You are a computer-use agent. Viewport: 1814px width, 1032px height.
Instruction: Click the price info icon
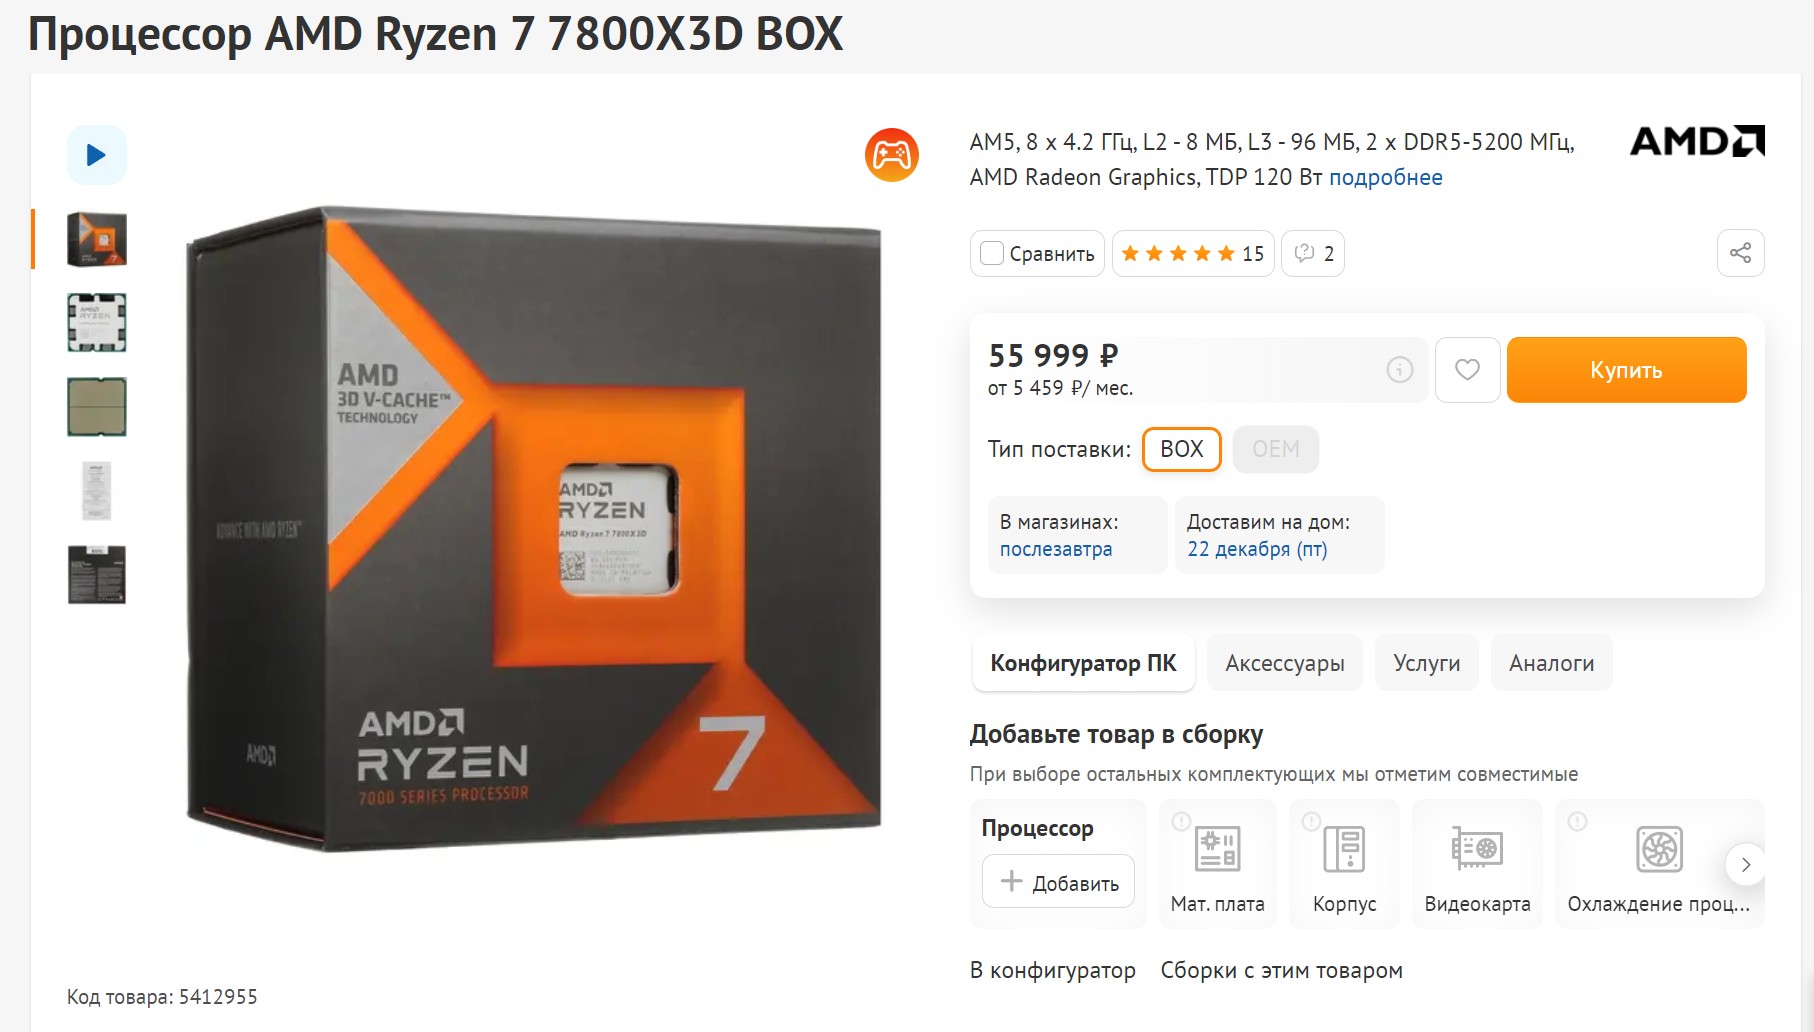tap(1399, 370)
